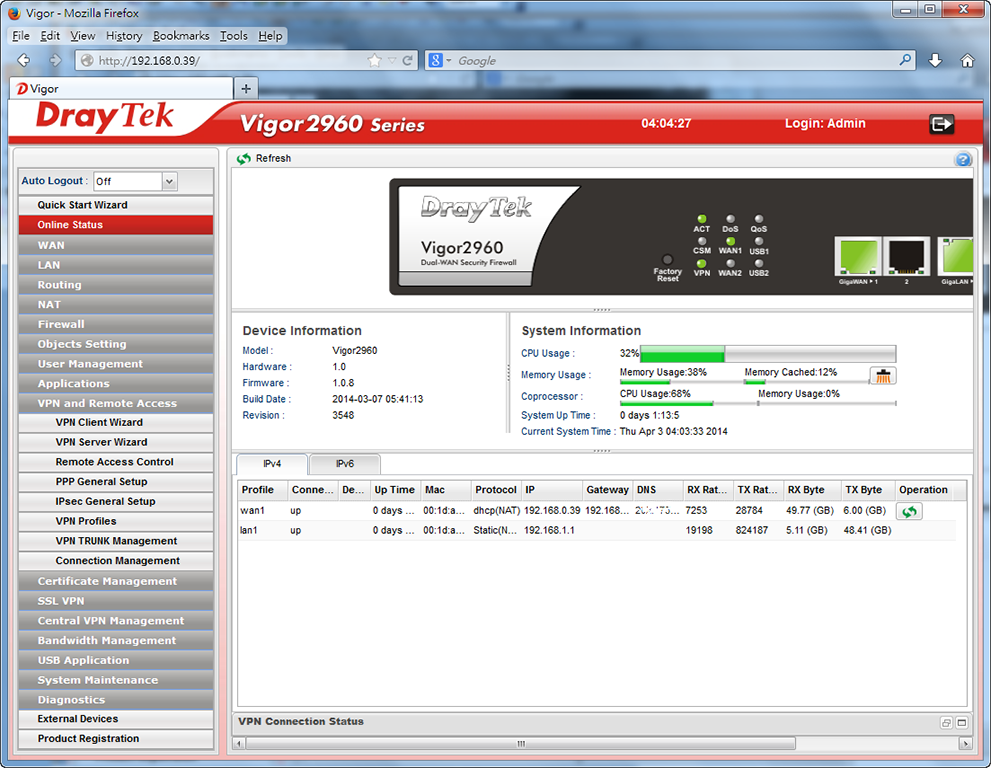Open the search engine selector dropdown

[x=449, y=61]
